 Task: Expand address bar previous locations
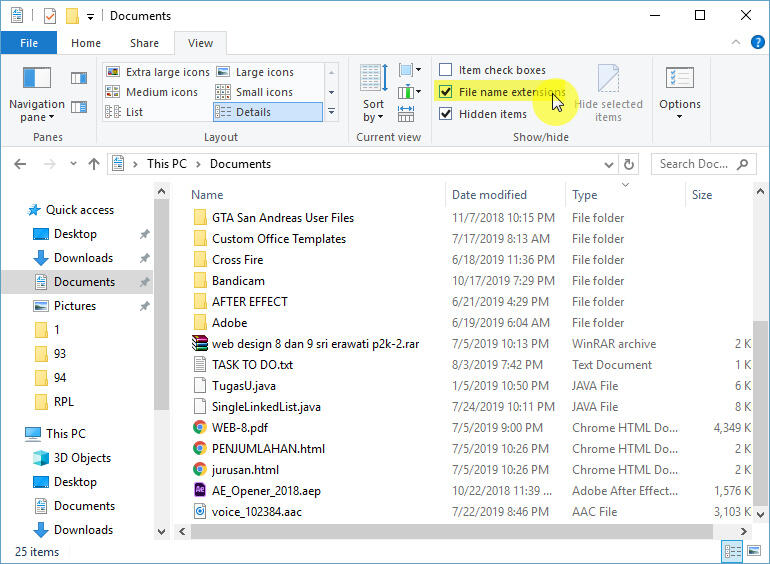coord(608,164)
